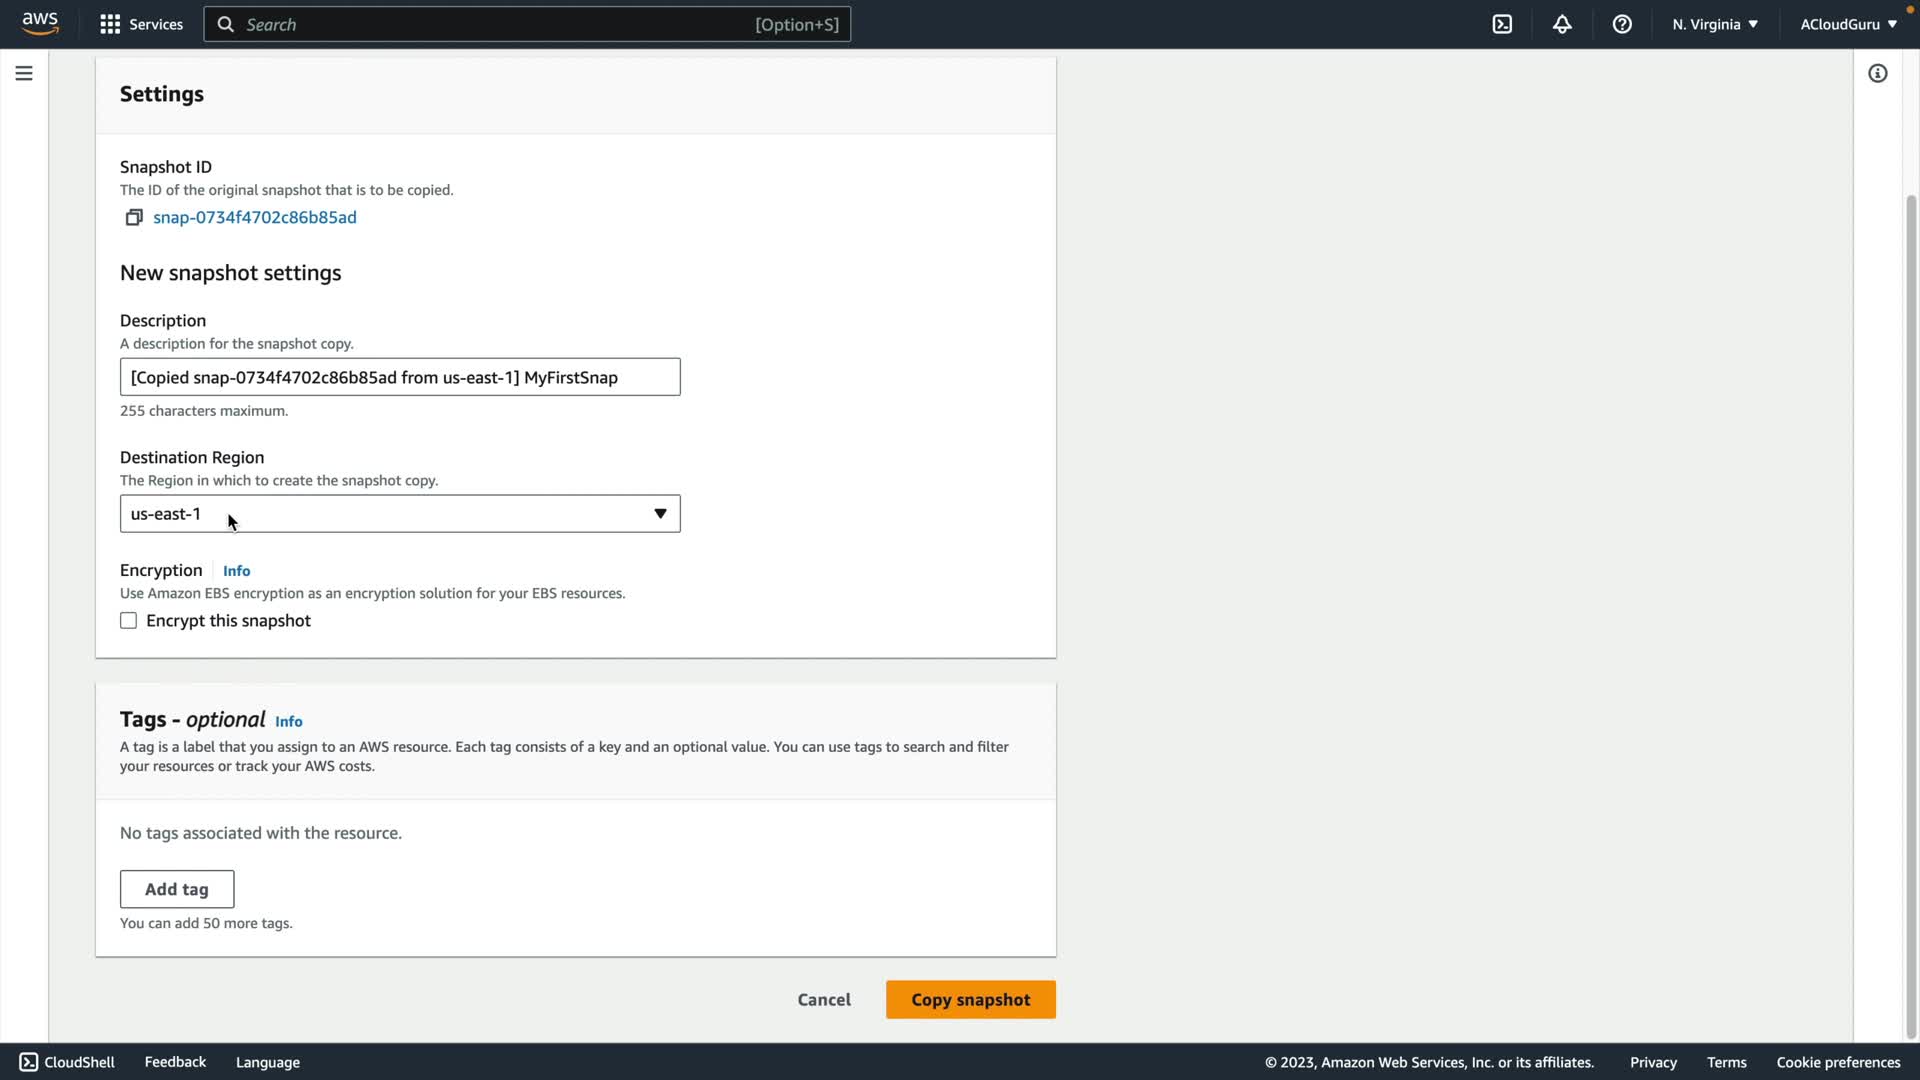Open the Services grid menu
This screenshot has height=1080, width=1920.
(x=141, y=24)
